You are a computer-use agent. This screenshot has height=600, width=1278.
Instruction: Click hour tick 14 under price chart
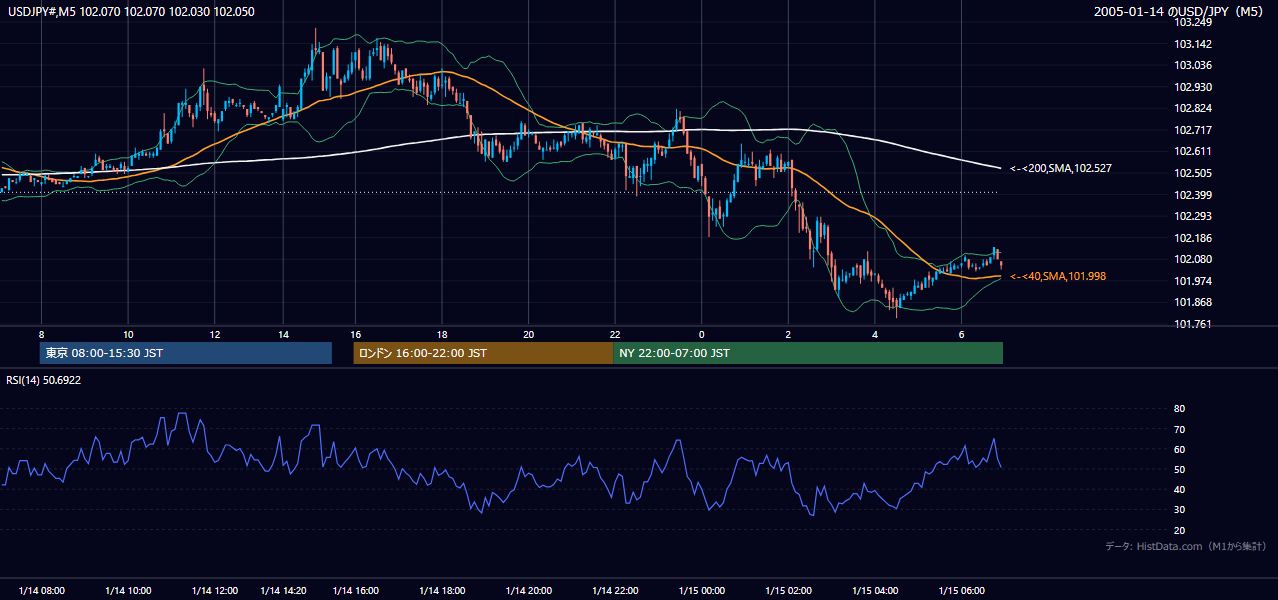283,334
